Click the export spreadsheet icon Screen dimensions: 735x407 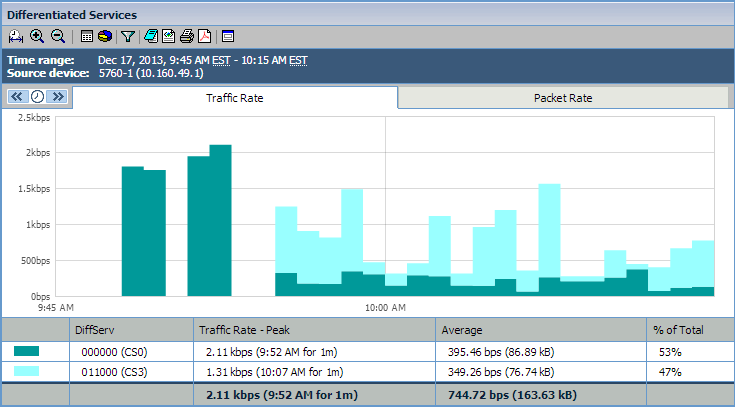coord(168,36)
